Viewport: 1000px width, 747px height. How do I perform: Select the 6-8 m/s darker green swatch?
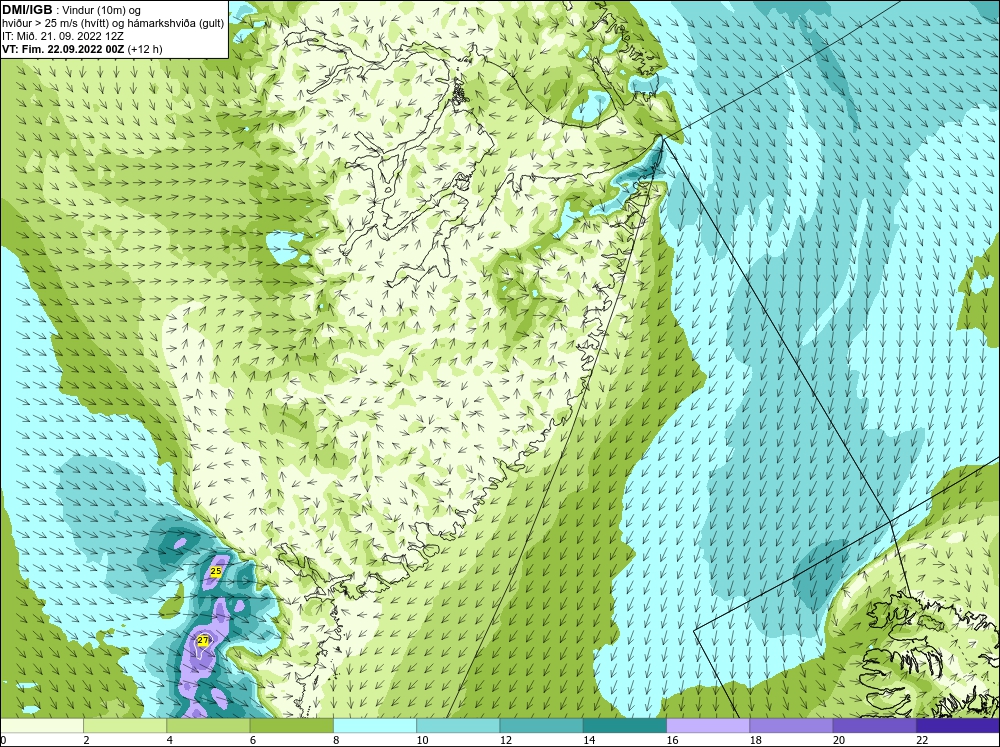point(291,725)
